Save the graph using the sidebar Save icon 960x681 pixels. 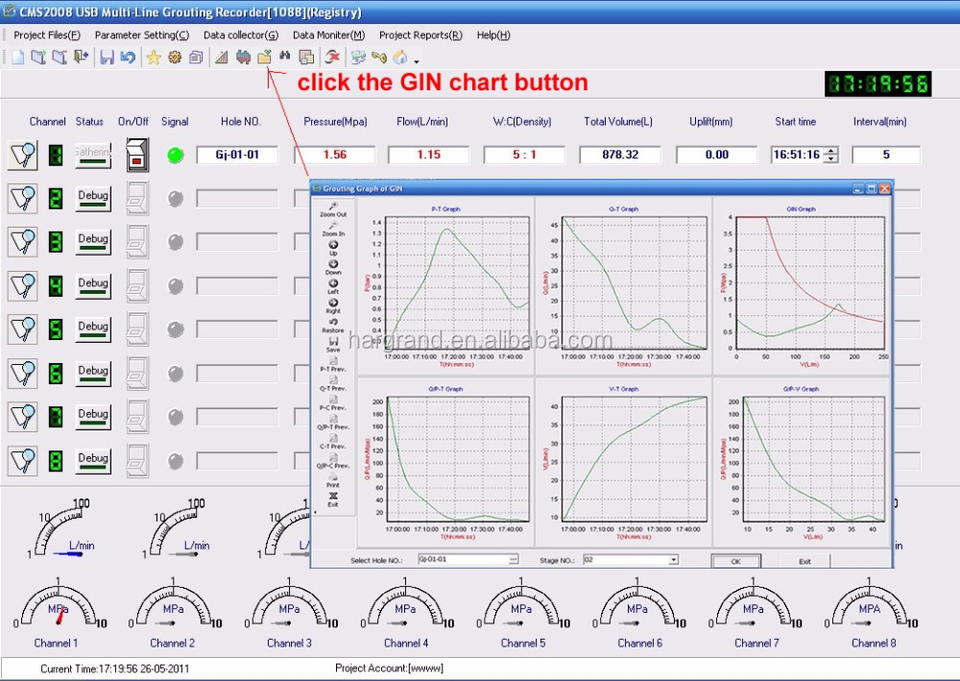[x=333, y=342]
